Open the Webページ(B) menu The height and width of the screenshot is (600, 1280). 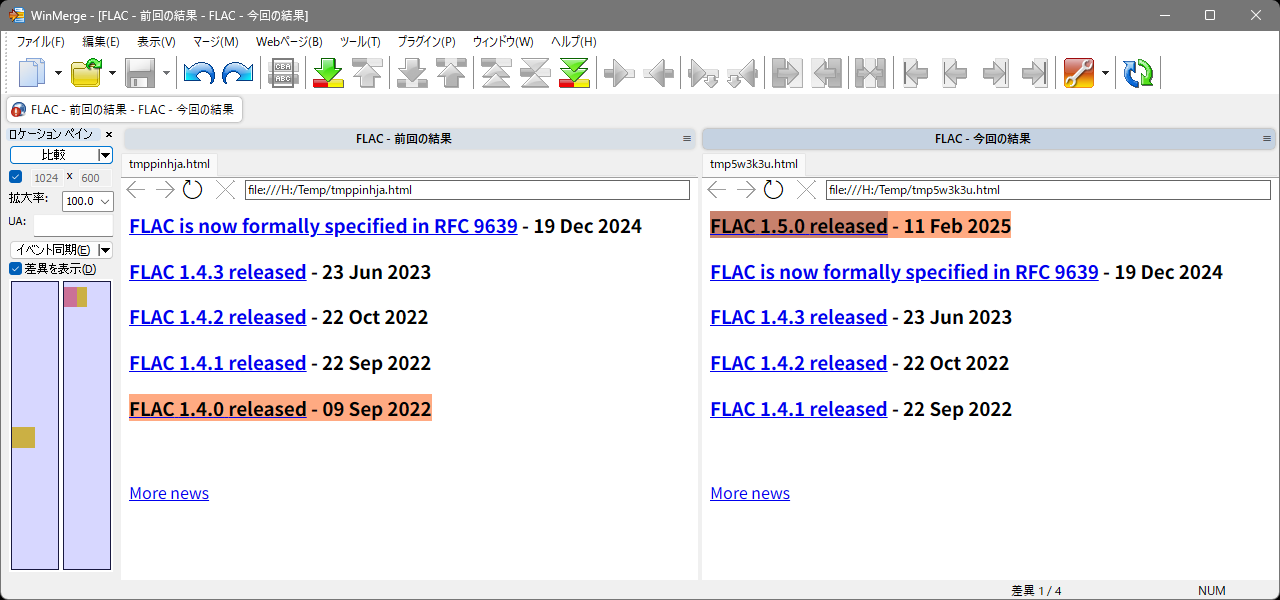[289, 42]
